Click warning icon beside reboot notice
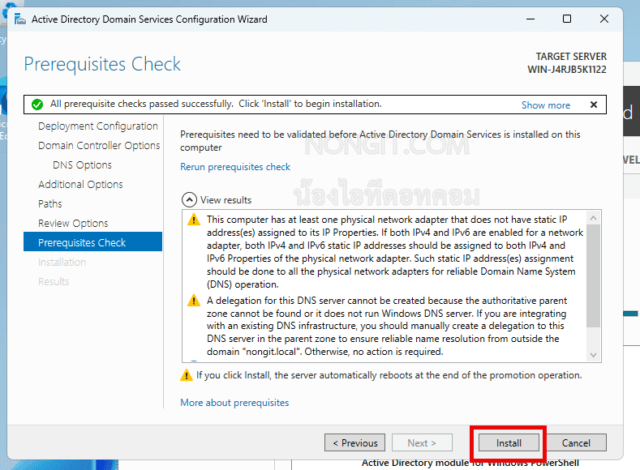This screenshot has height=470, width=640. (187, 375)
